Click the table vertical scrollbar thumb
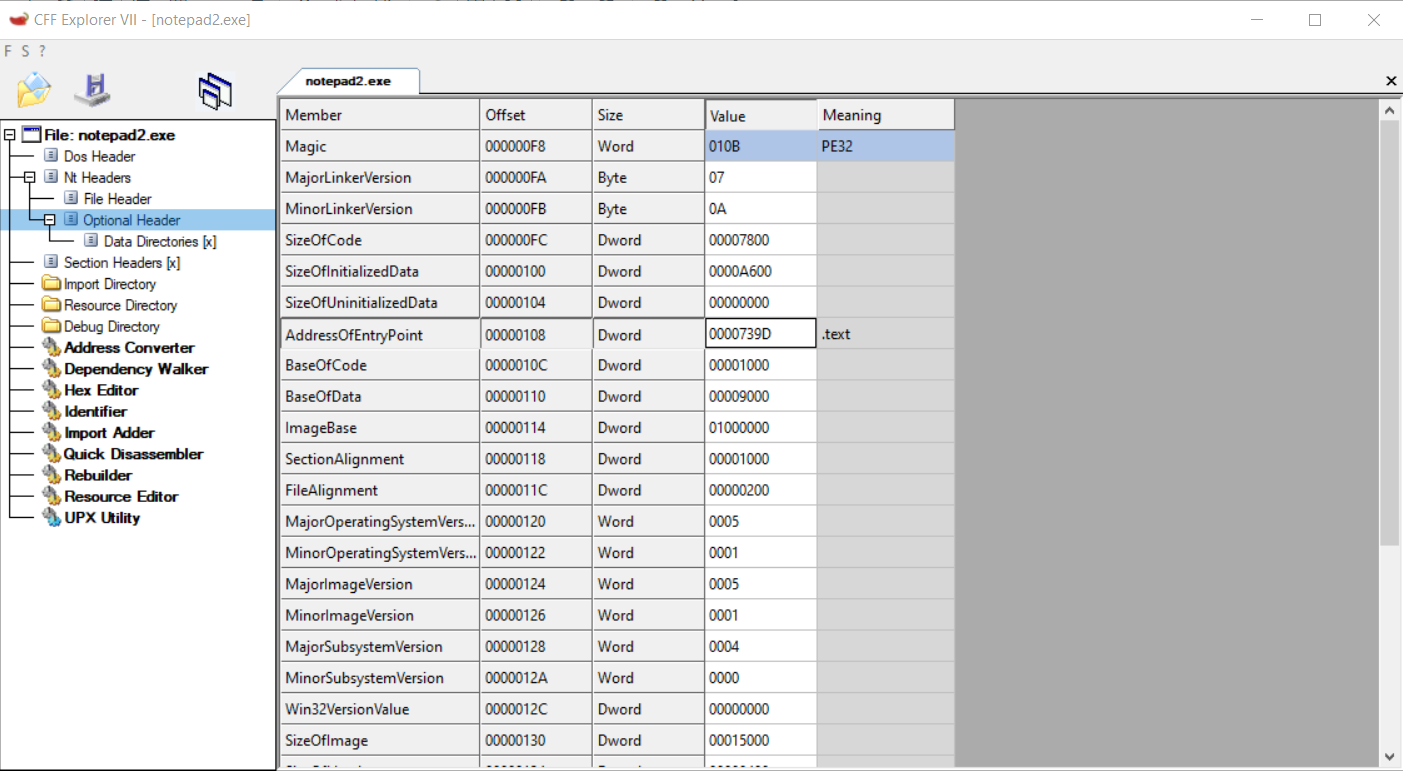Screen dimensions: 1403x771 click(1389, 333)
